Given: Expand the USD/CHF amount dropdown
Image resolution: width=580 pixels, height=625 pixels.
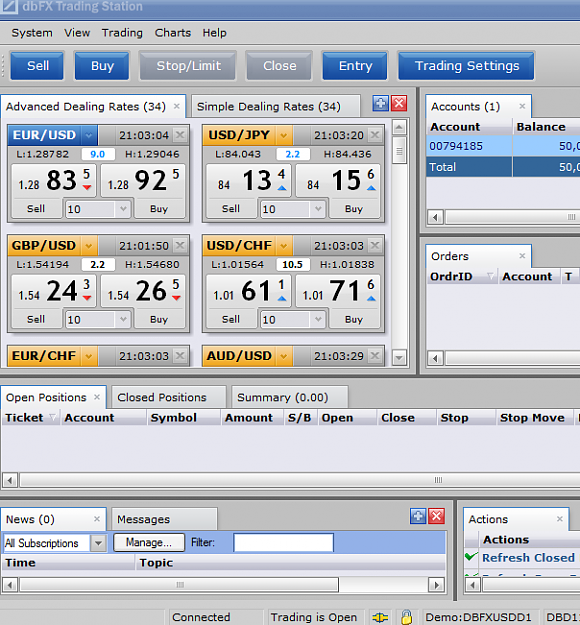Looking at the screenshot, I should click(x=318, y=319).
